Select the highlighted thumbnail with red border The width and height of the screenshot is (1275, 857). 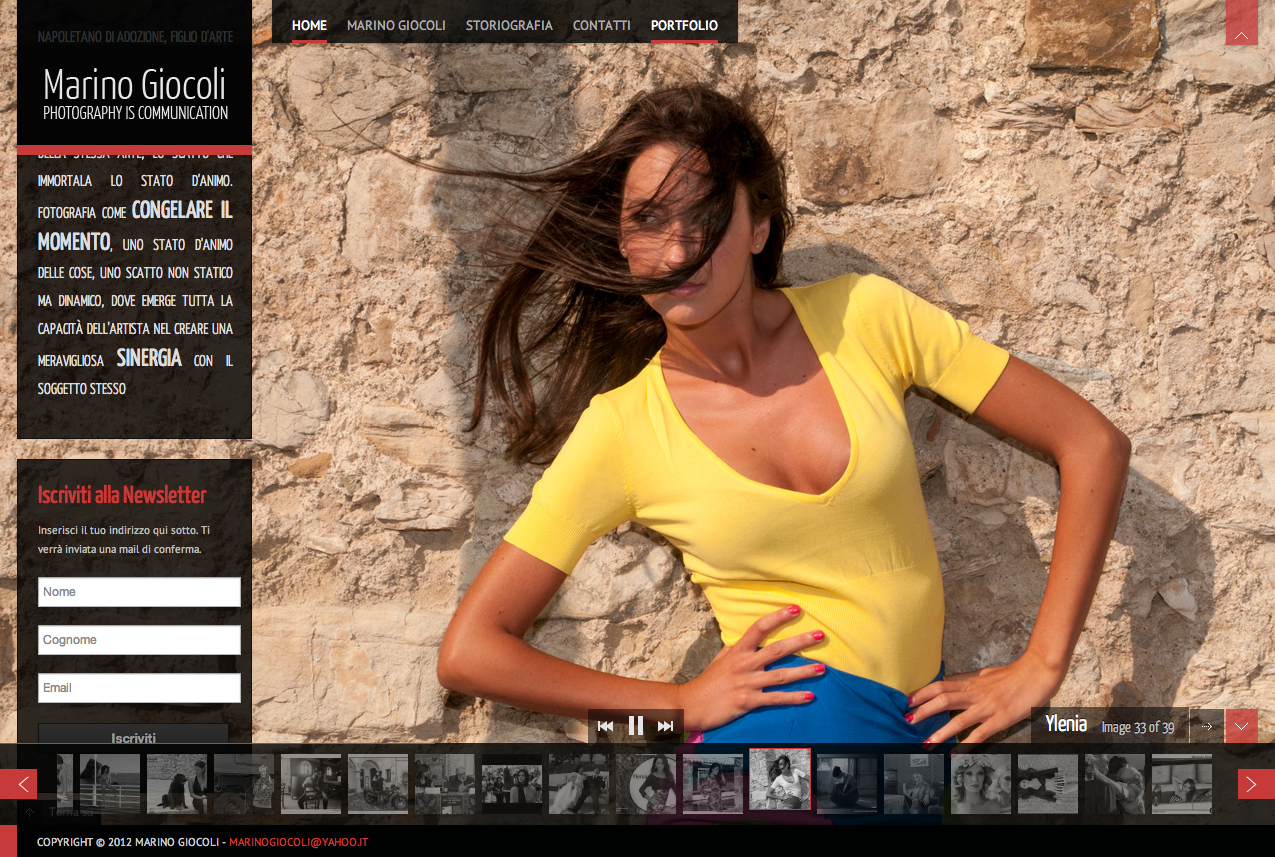pos(780,779)
